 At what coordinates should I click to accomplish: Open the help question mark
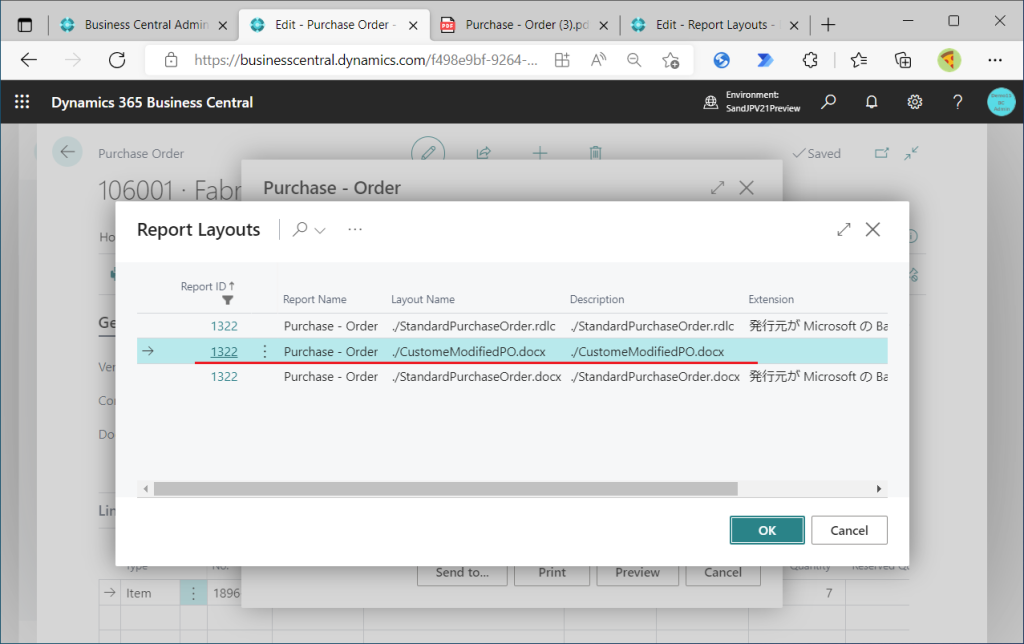click(957, 102)
